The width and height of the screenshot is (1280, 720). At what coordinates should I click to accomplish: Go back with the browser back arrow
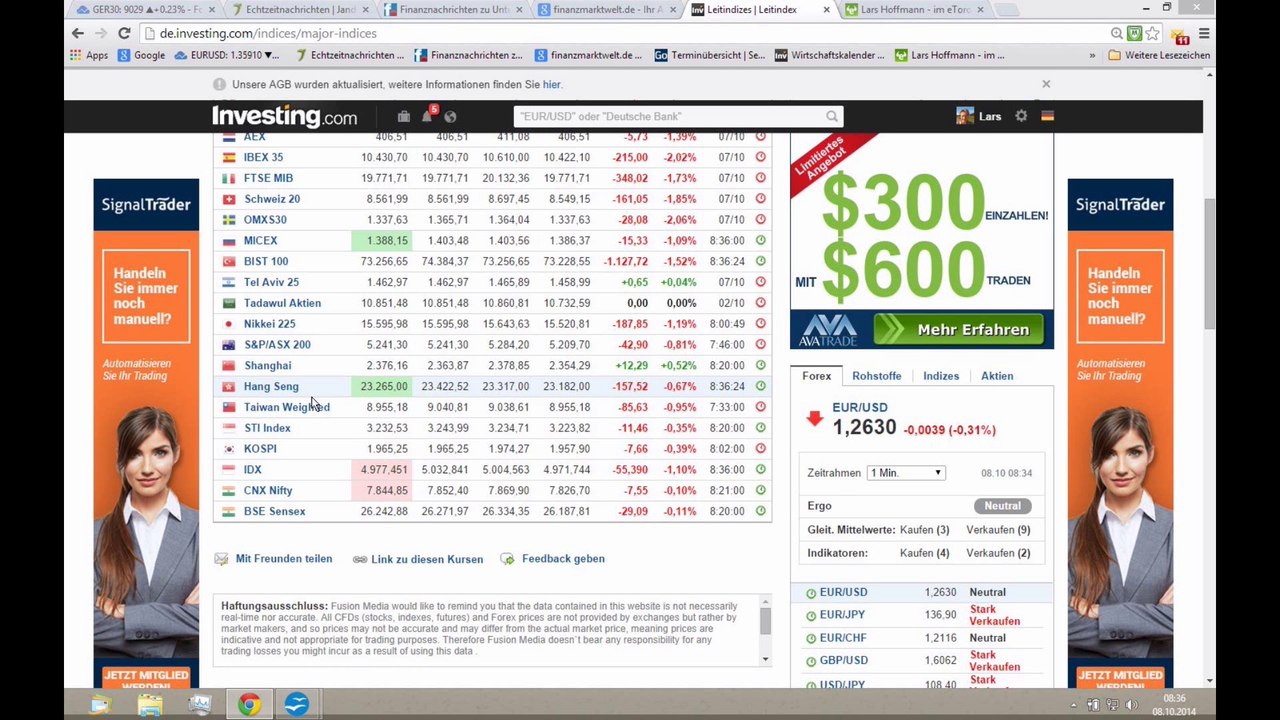pos(78,33)
